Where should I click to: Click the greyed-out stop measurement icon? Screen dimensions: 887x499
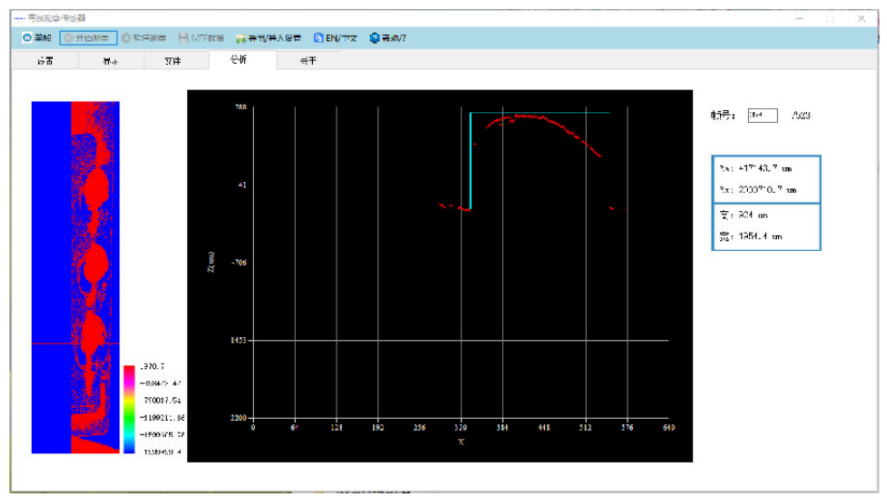126,38
